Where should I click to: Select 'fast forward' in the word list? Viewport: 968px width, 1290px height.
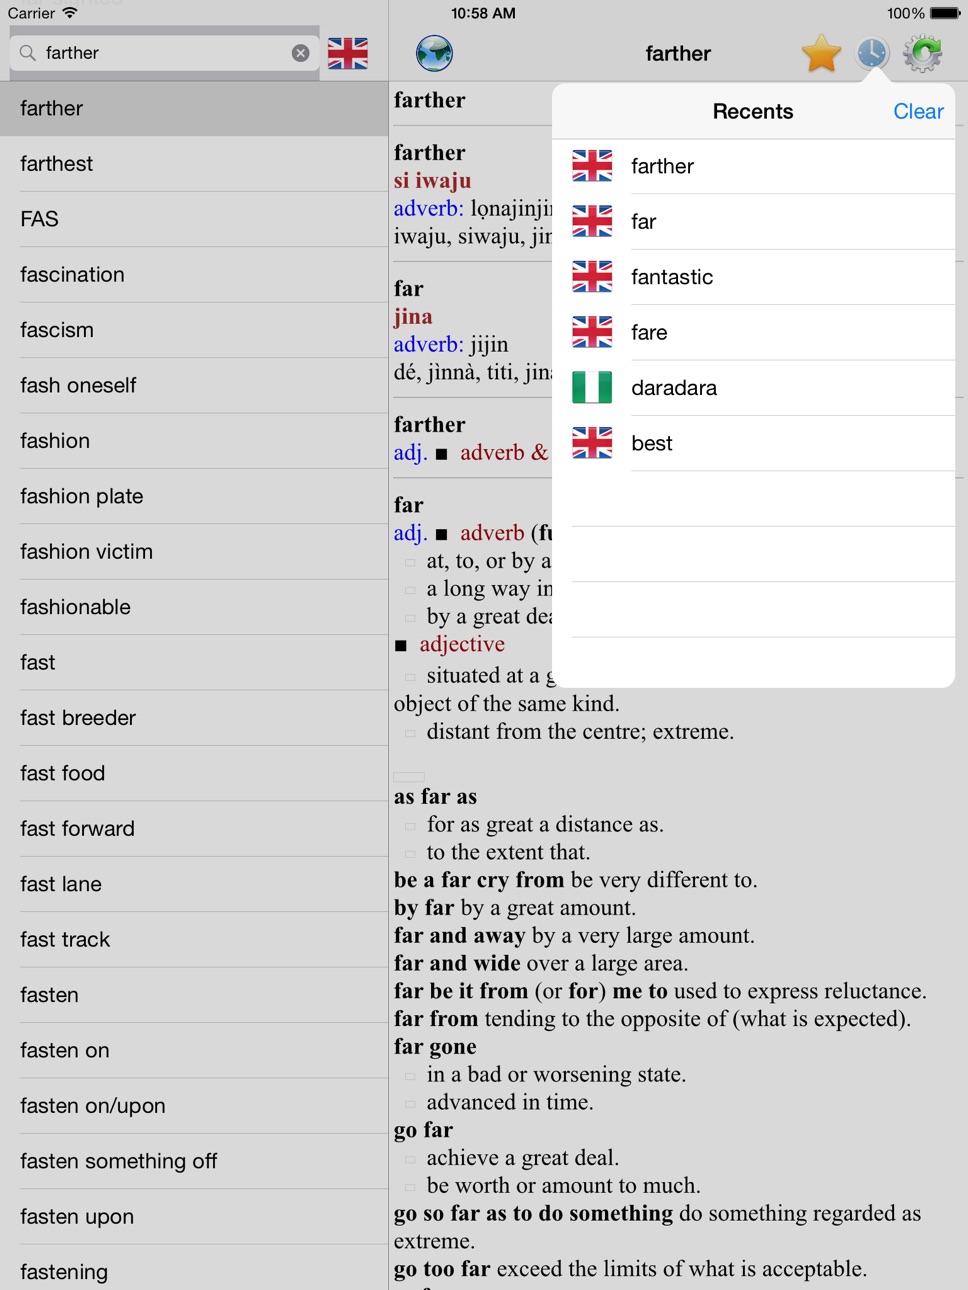(x=194, y=829)
